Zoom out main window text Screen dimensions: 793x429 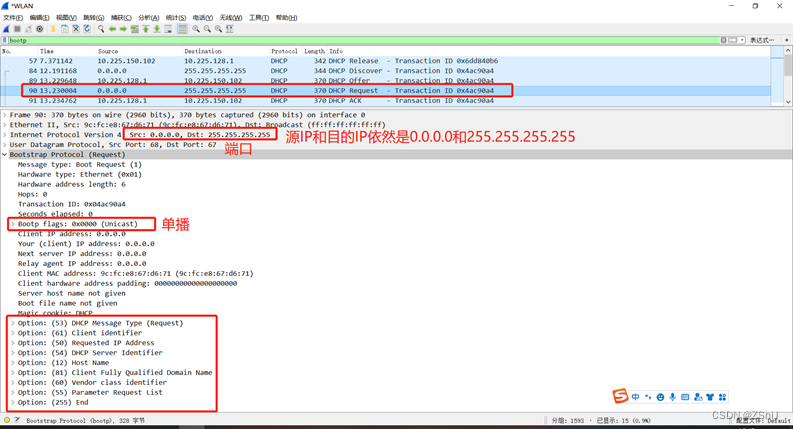[x=207, y=29]
